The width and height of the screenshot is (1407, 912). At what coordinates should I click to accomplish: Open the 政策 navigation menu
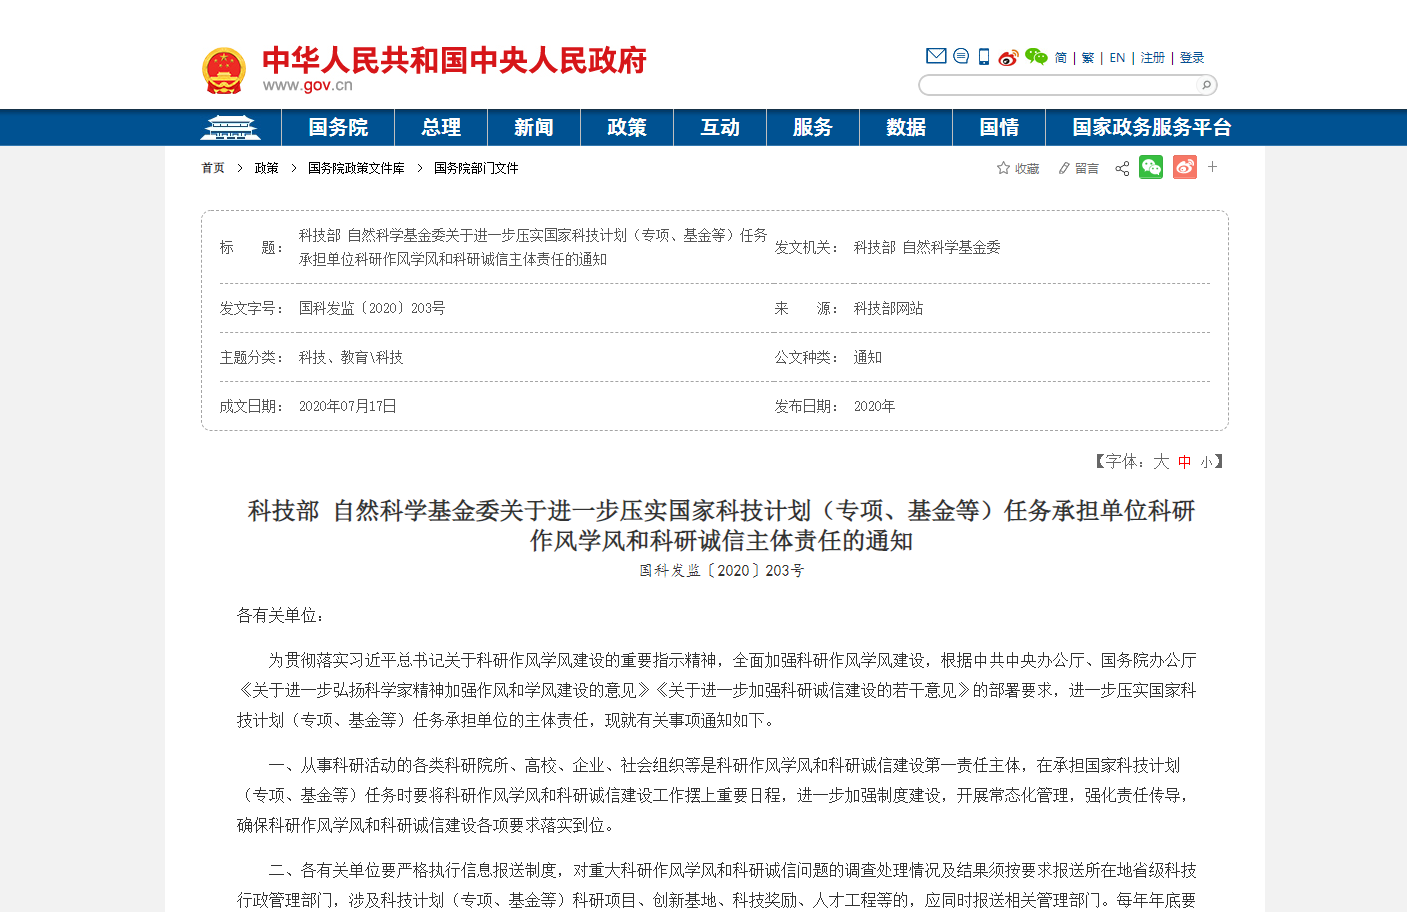(627, 128)
